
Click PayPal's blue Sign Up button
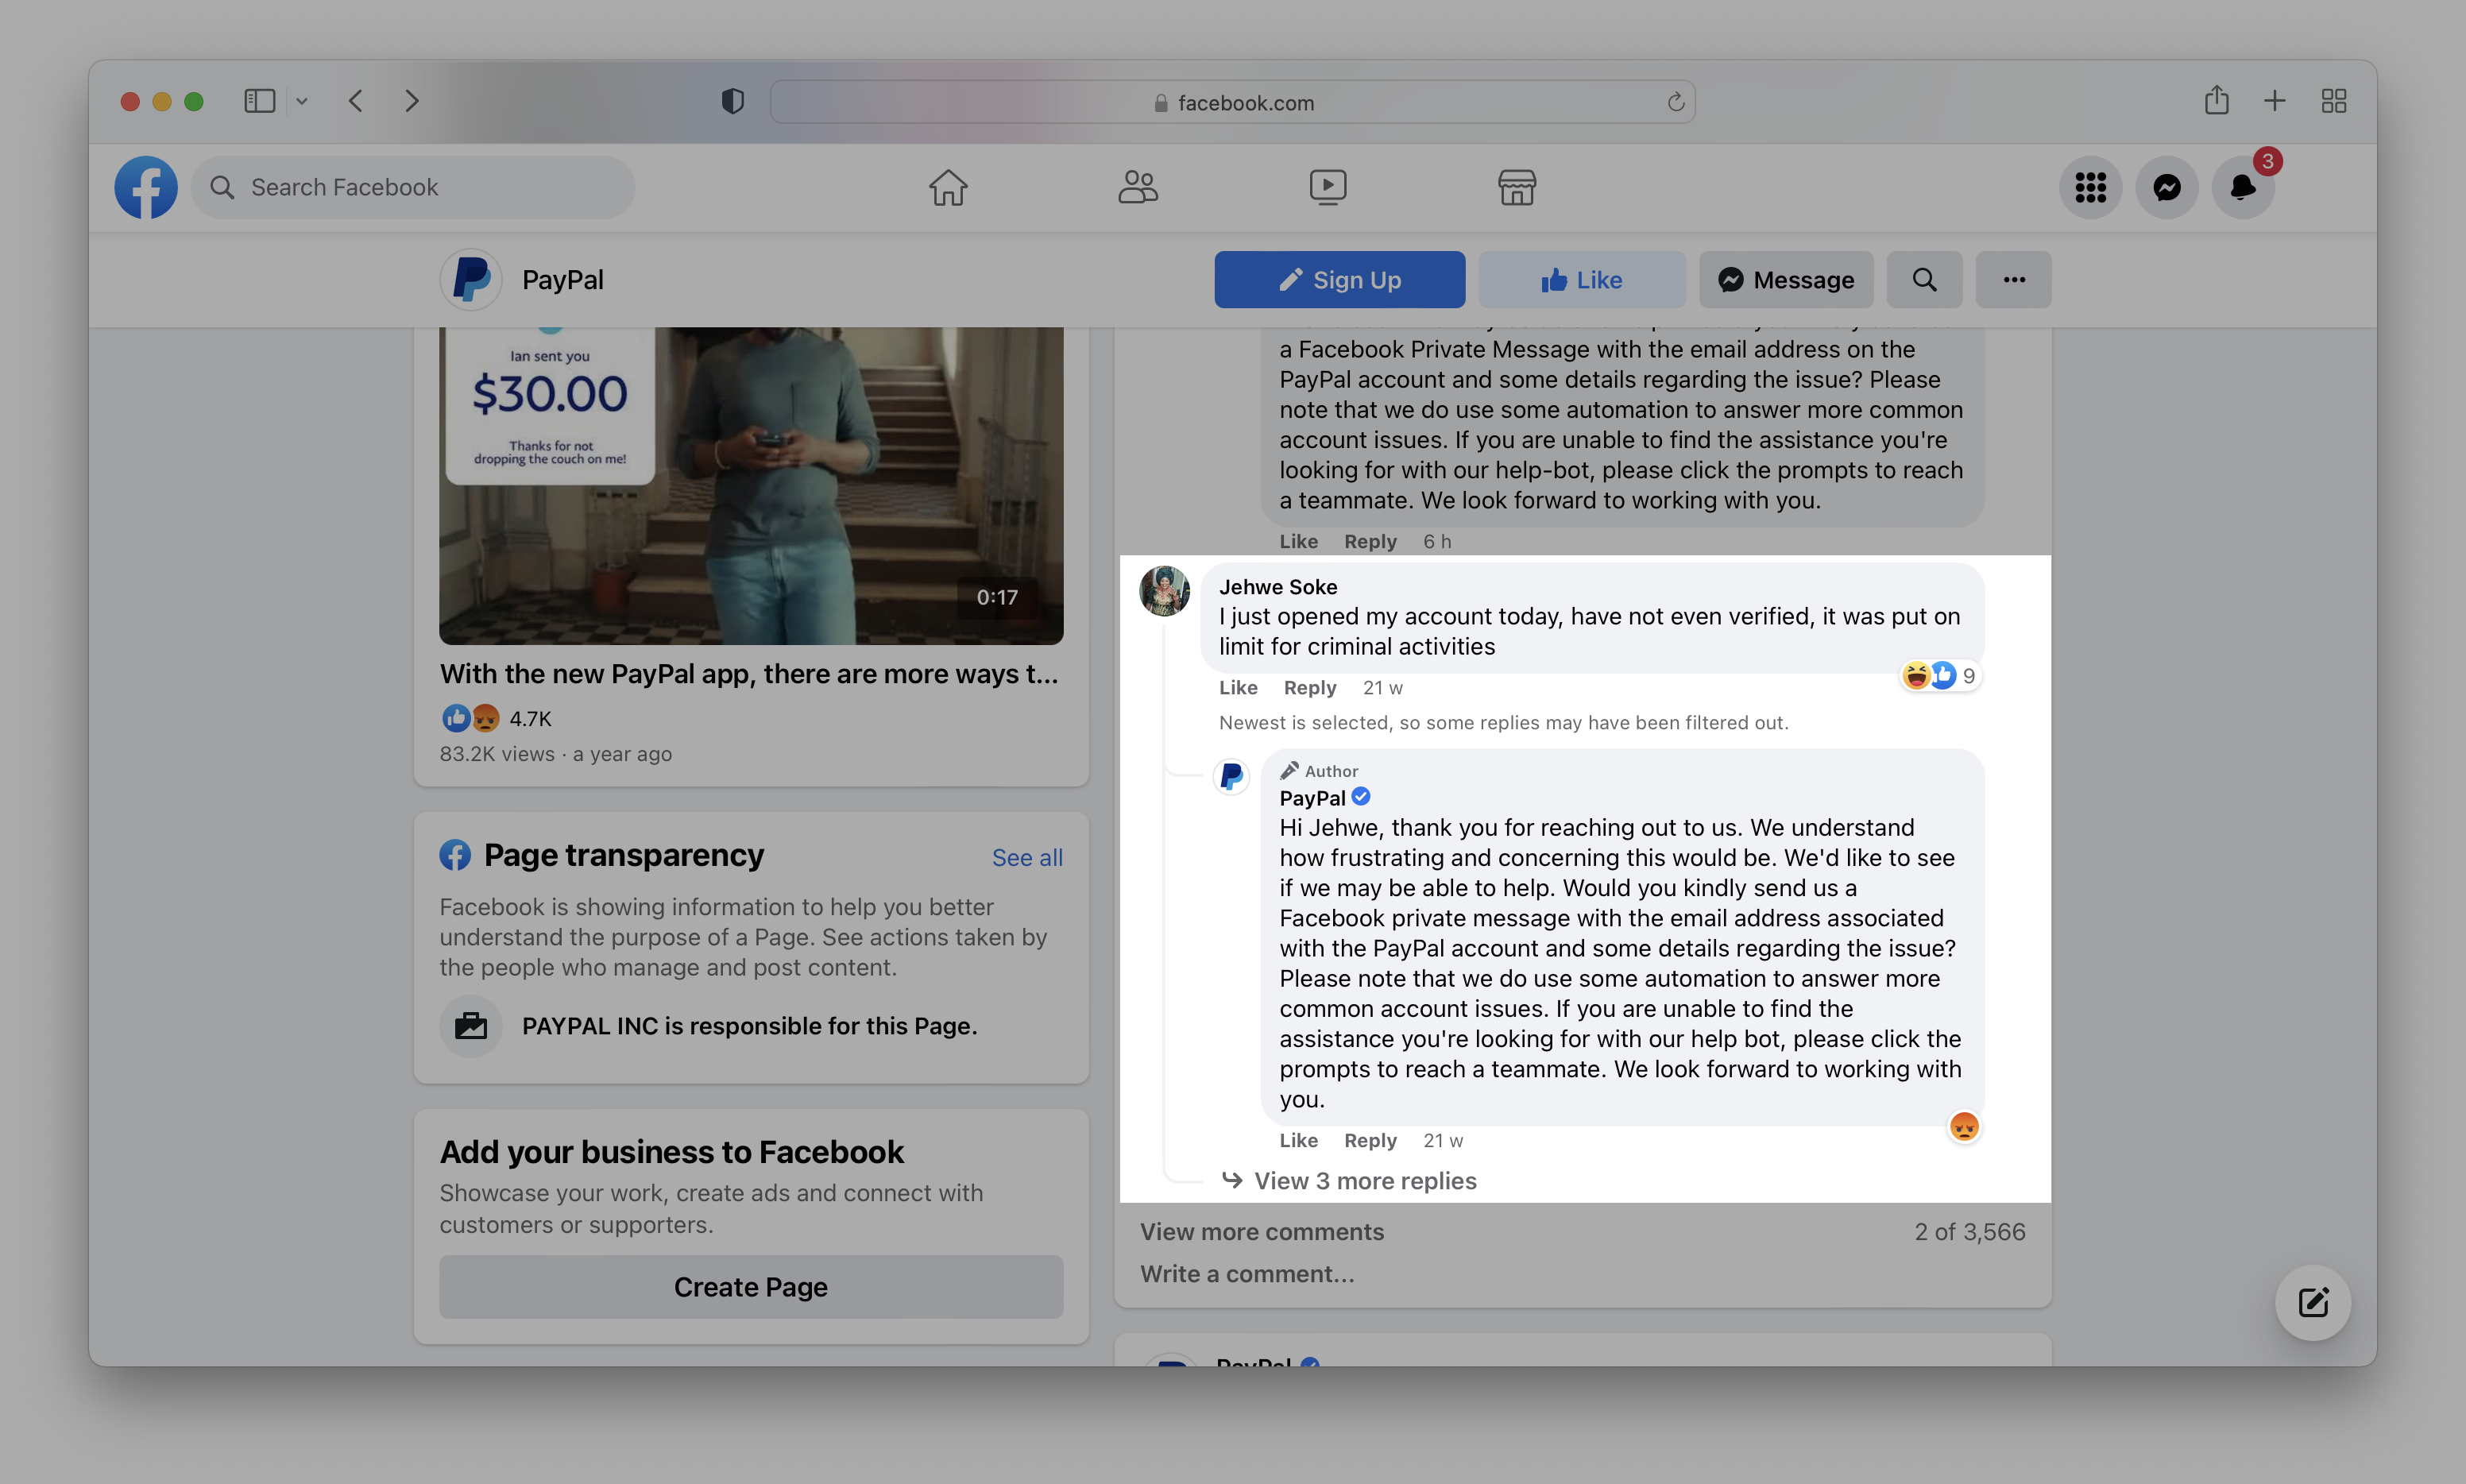coord(1340,280)
